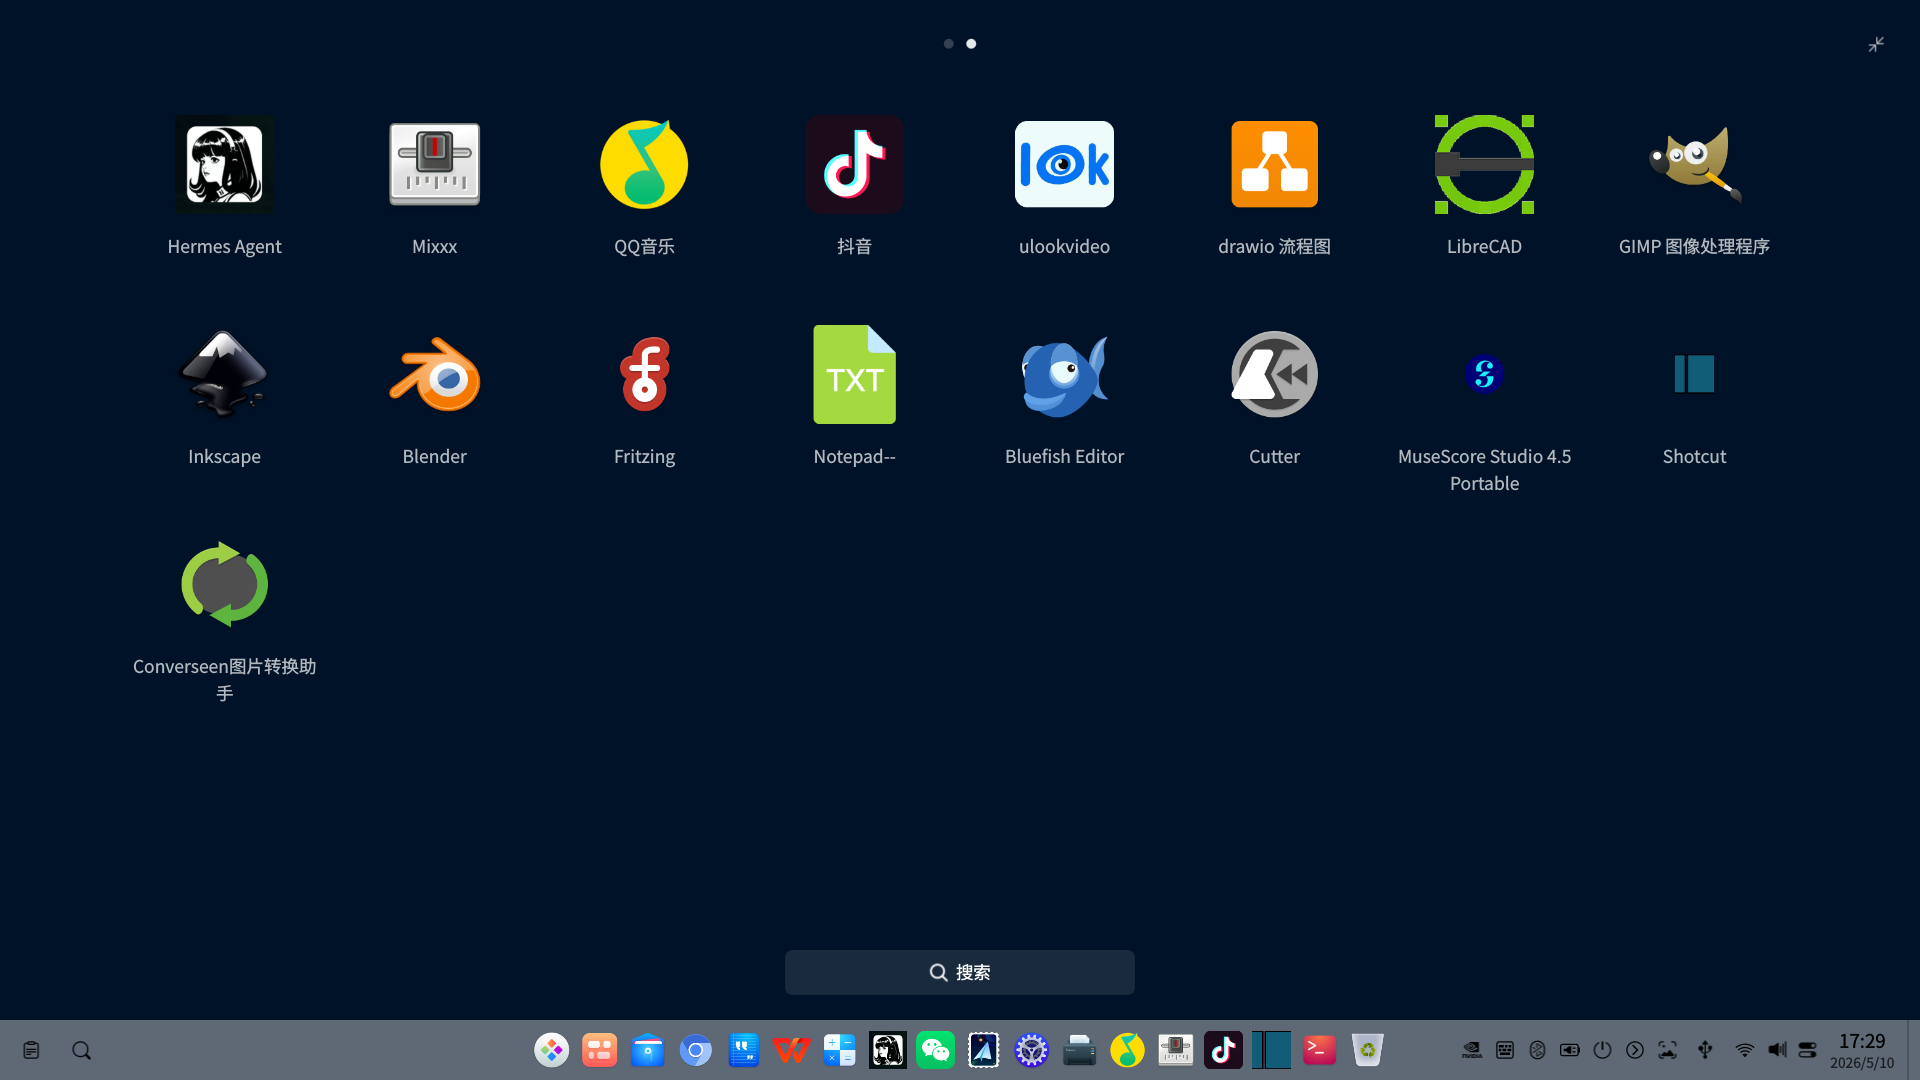
Task: Open the system settings gear in the dock
Action: [x=1032, y=1050]
